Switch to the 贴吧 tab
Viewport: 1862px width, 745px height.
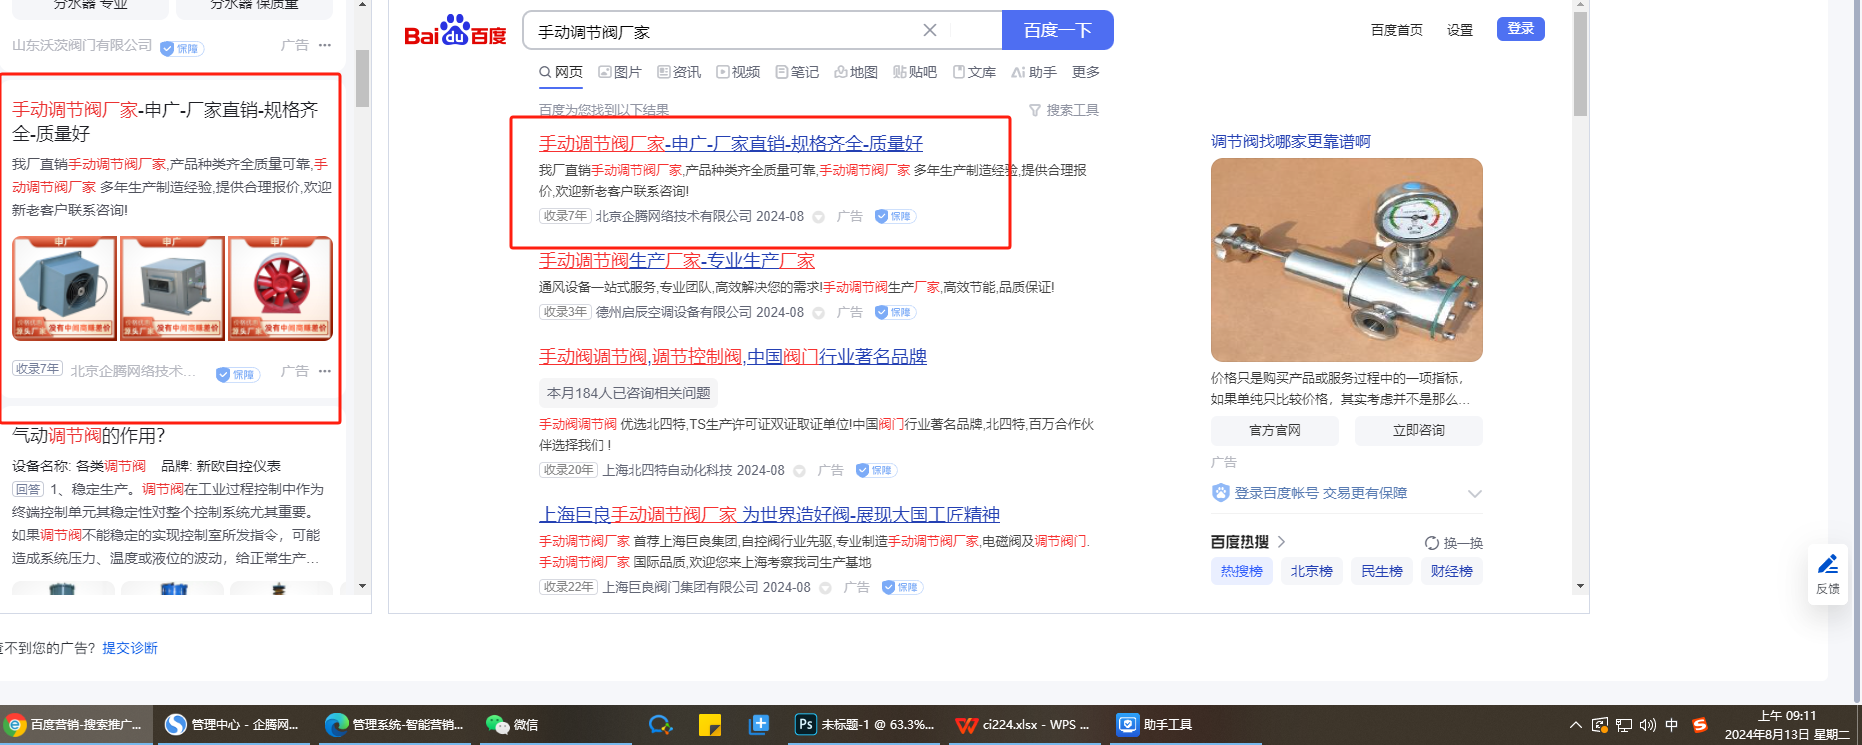coord(915,72)
